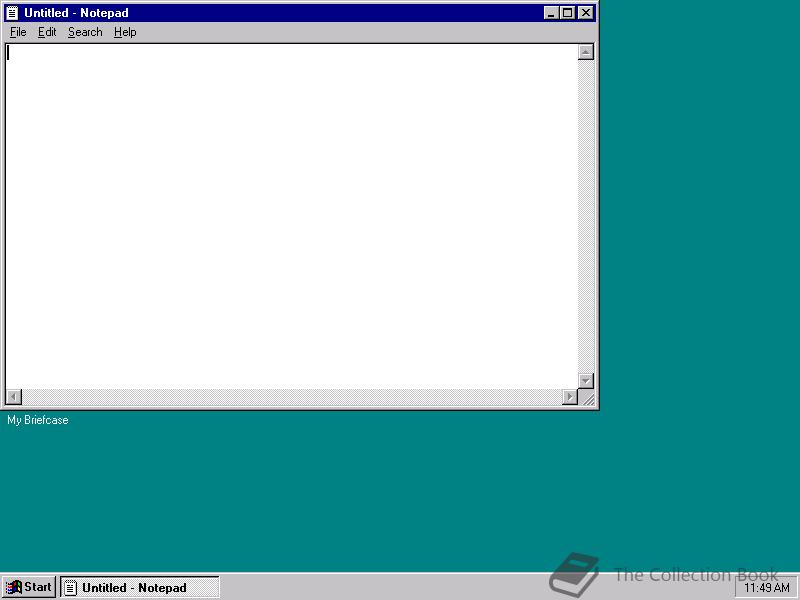
Task: Click the vertical scrollbar up arrow
Action: (586, 52)
